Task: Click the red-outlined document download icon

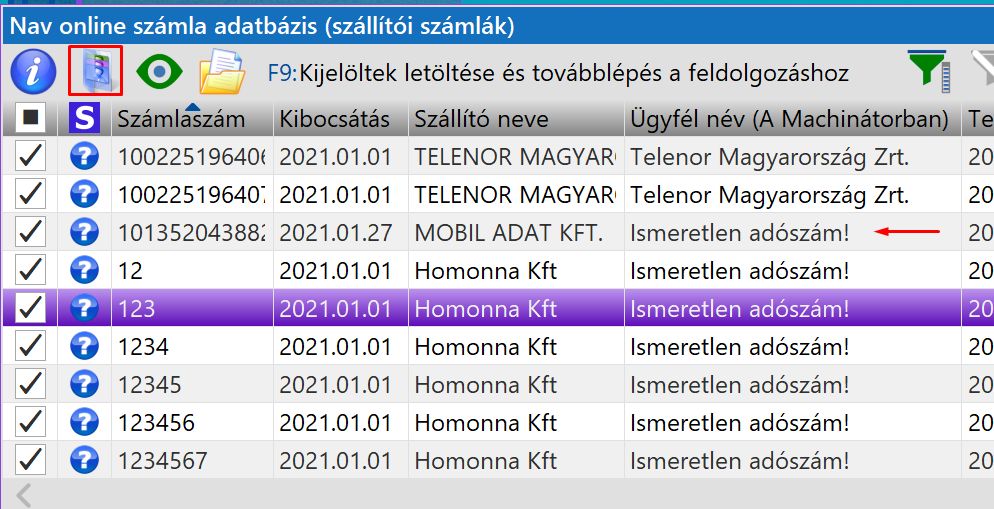Action: (x=96, y=71)
